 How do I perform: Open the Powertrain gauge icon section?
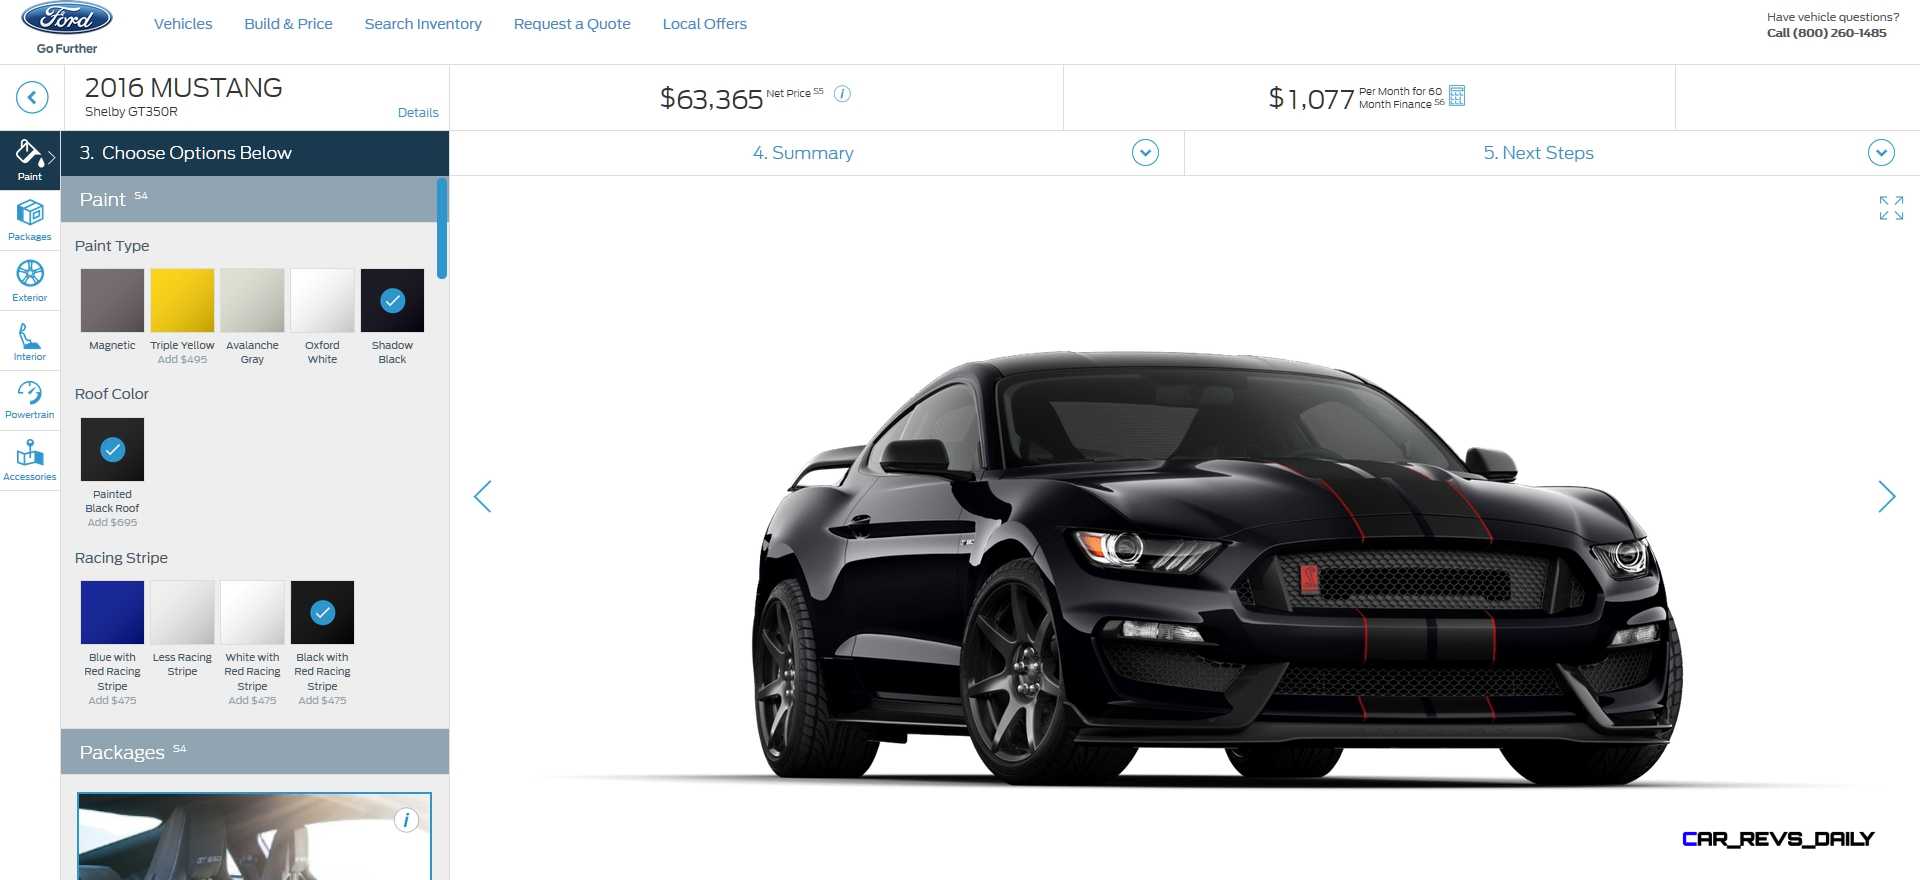30,400
